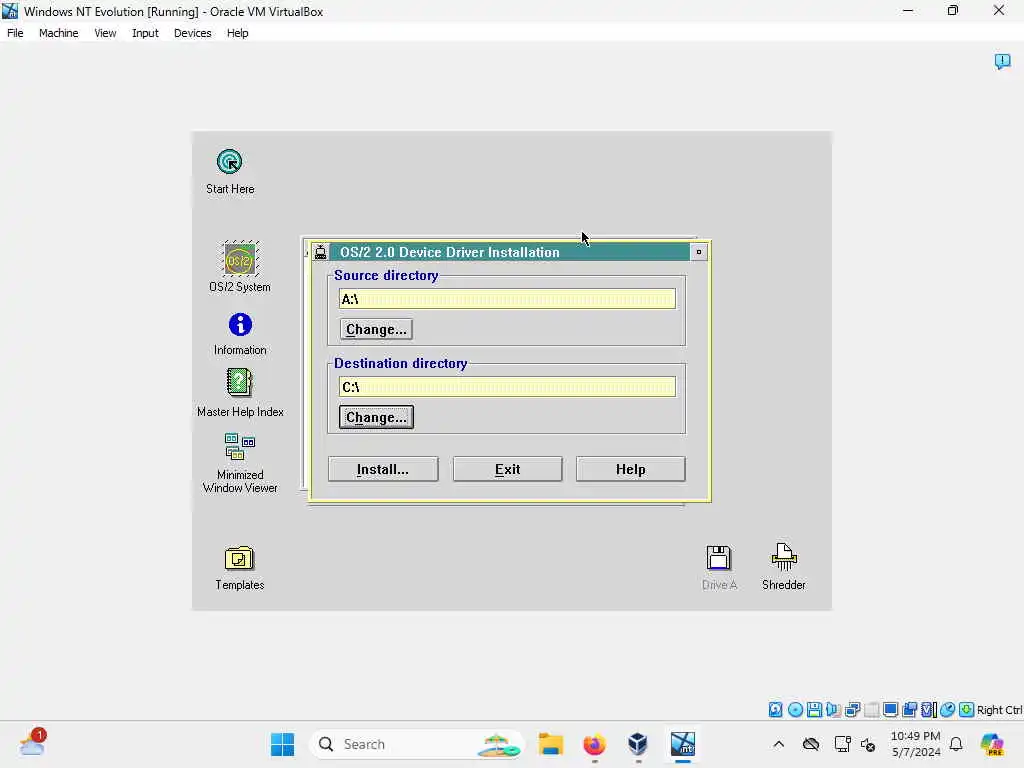The height and width of the screenshot is (768, 1024).
Task: Open the Machine menu
Action: point(59,33)
